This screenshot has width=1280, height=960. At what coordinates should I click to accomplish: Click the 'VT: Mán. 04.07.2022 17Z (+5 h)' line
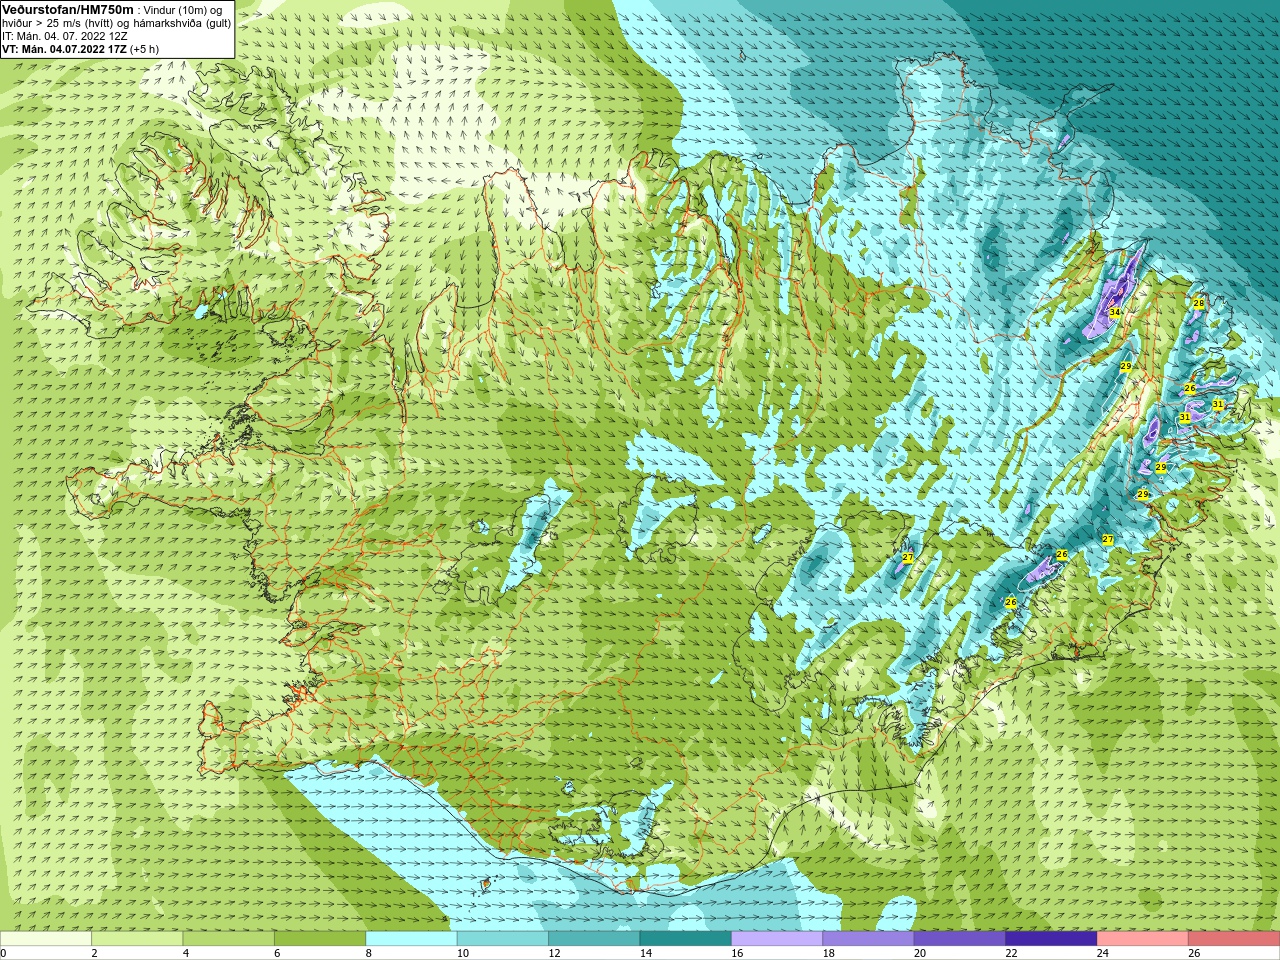click(x=80, y=49)
